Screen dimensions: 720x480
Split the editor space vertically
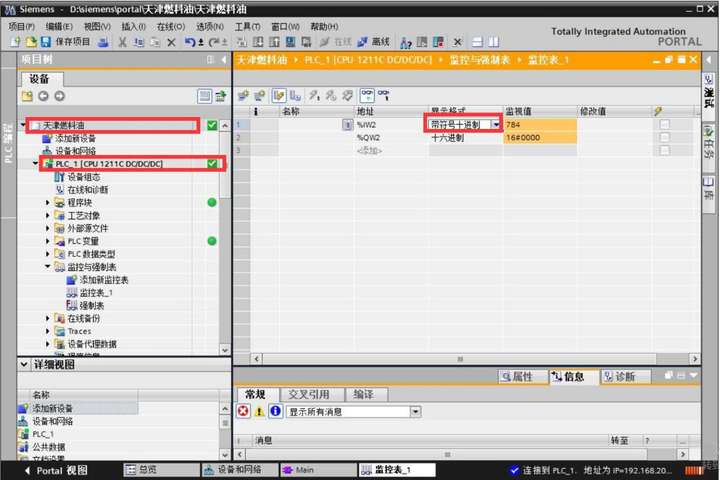494,42
